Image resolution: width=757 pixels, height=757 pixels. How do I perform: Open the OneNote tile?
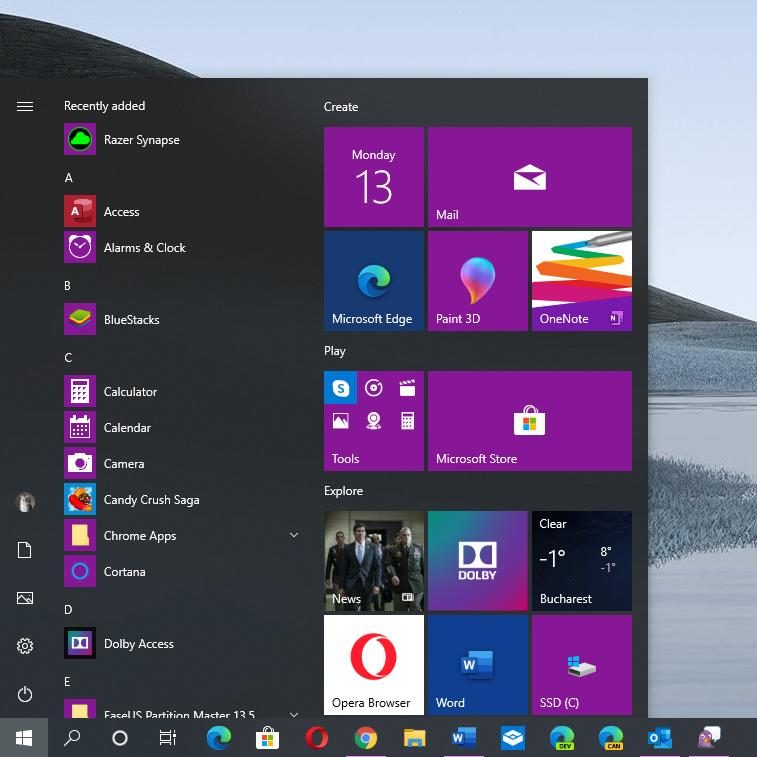tap(582, 281)
